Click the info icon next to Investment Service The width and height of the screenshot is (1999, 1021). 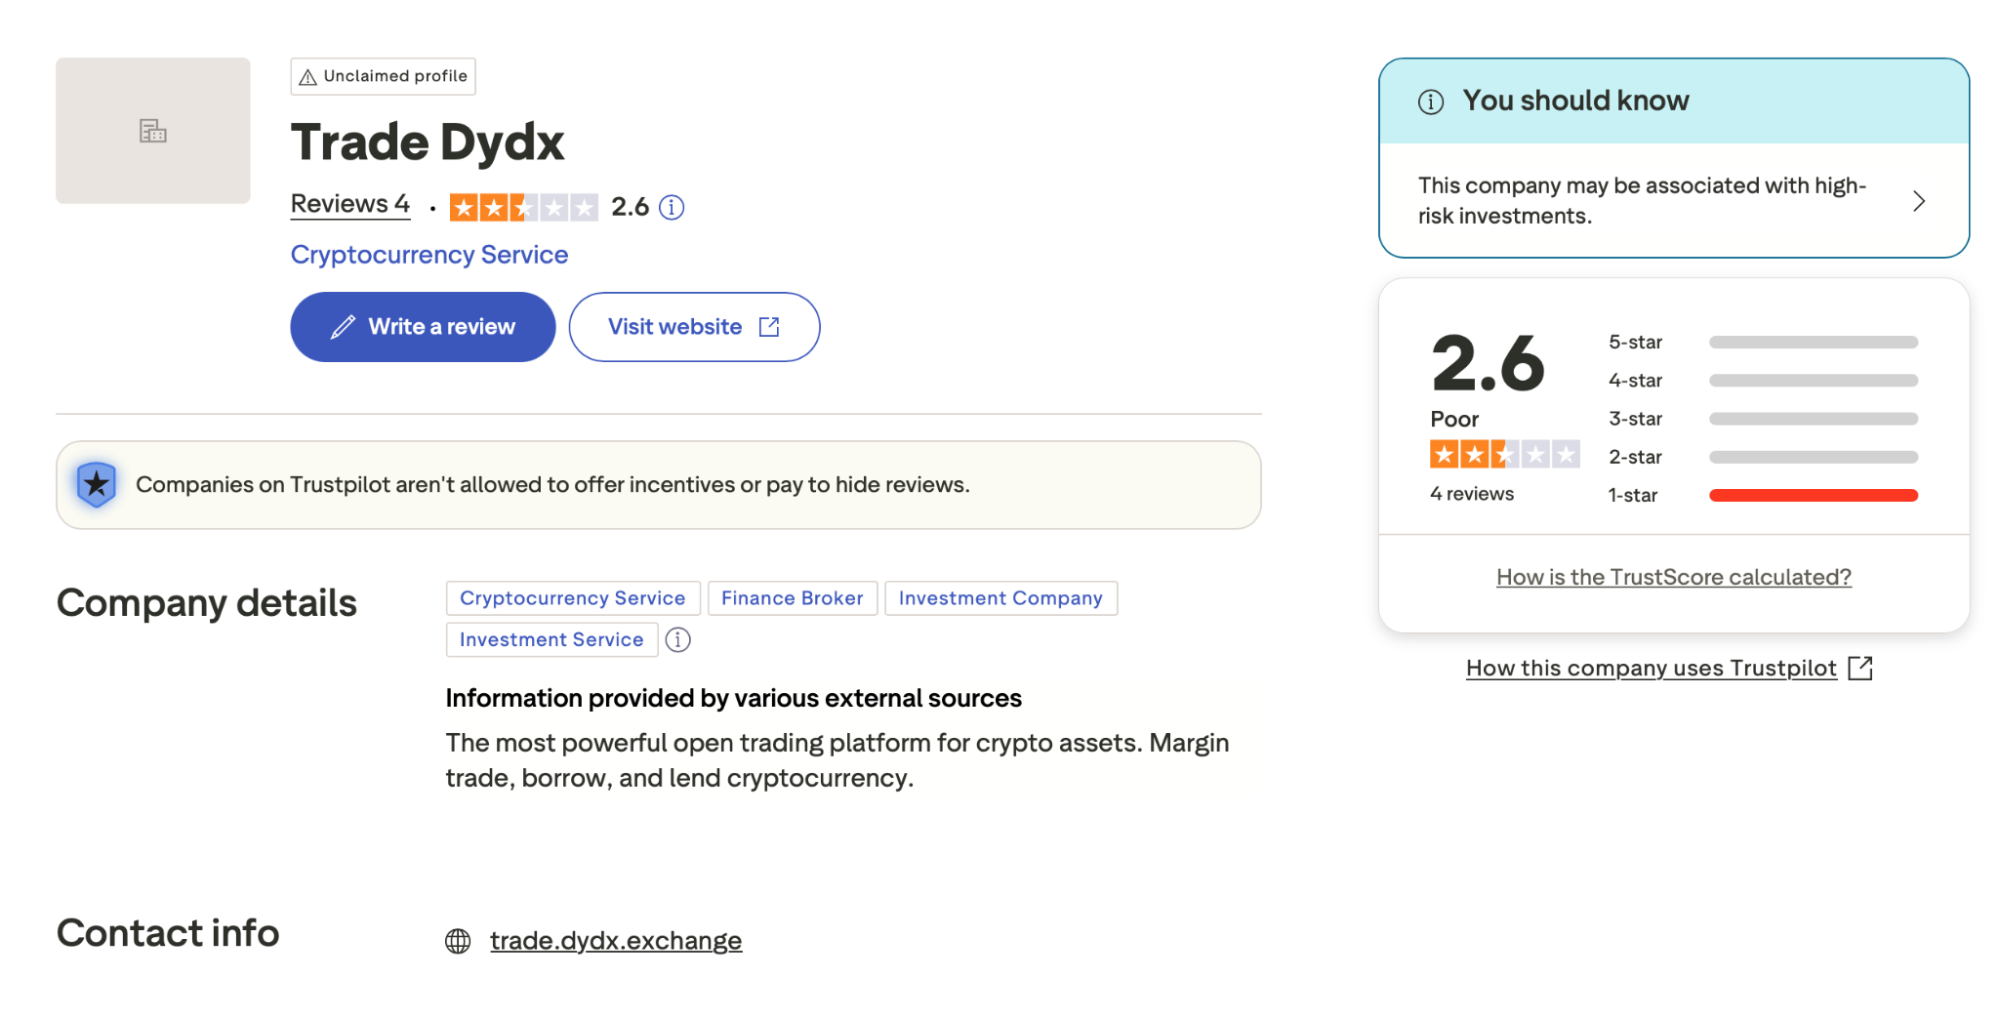pyautogui.click(x=678, y=640)
